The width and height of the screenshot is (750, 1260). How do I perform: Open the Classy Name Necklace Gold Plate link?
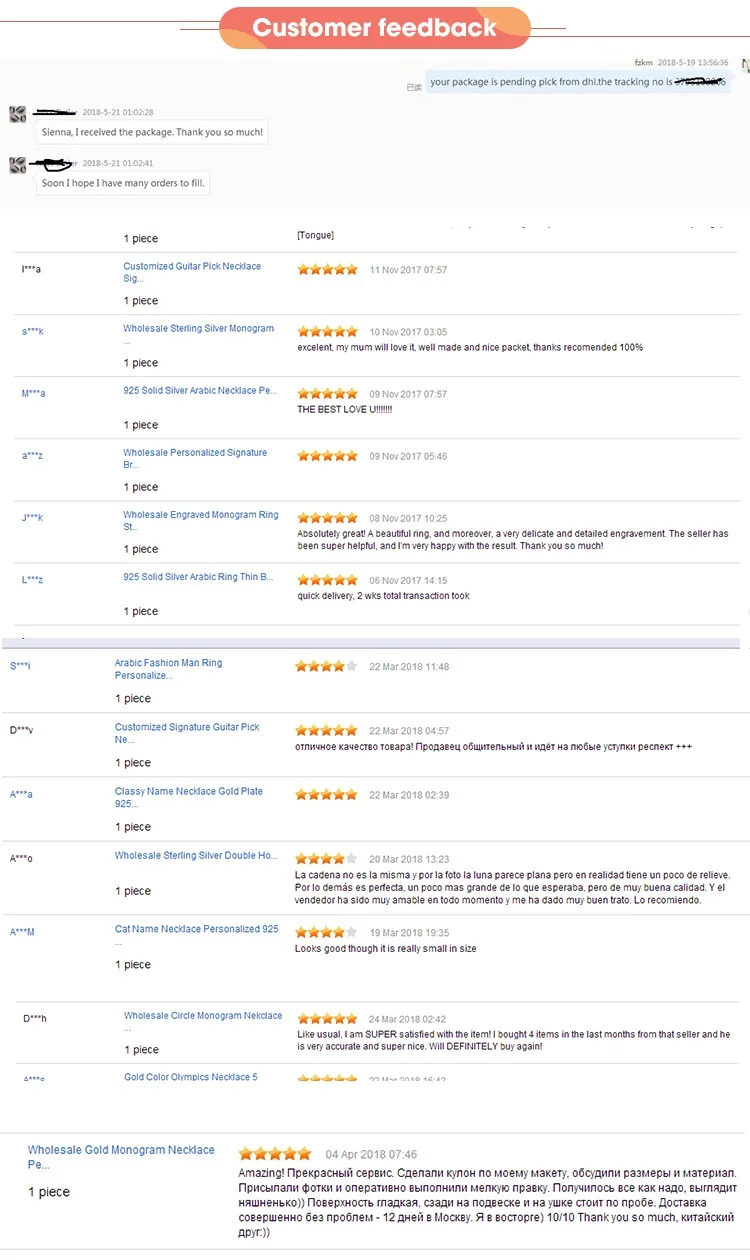pyautogui.click(x=188, y=791)
